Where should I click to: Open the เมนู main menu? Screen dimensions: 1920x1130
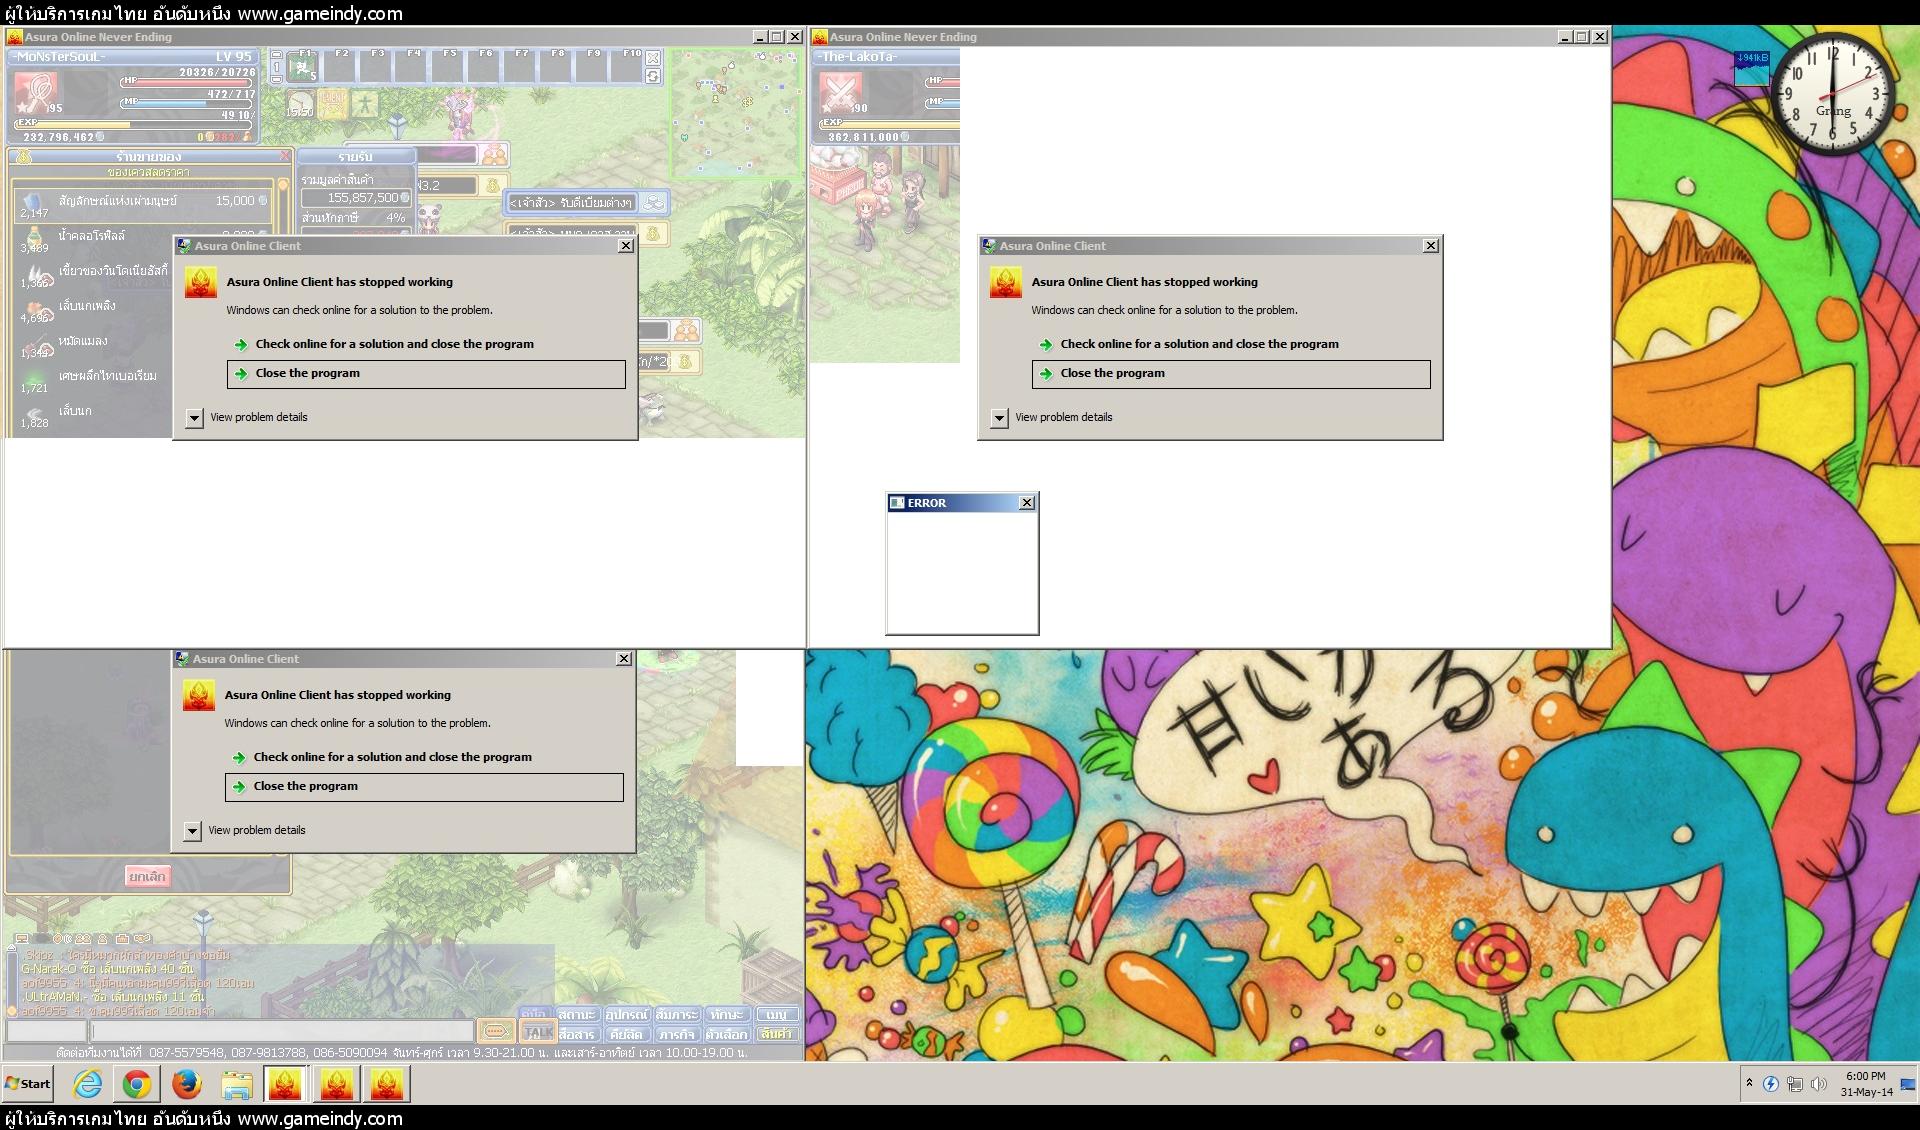tap(777, 1014)
